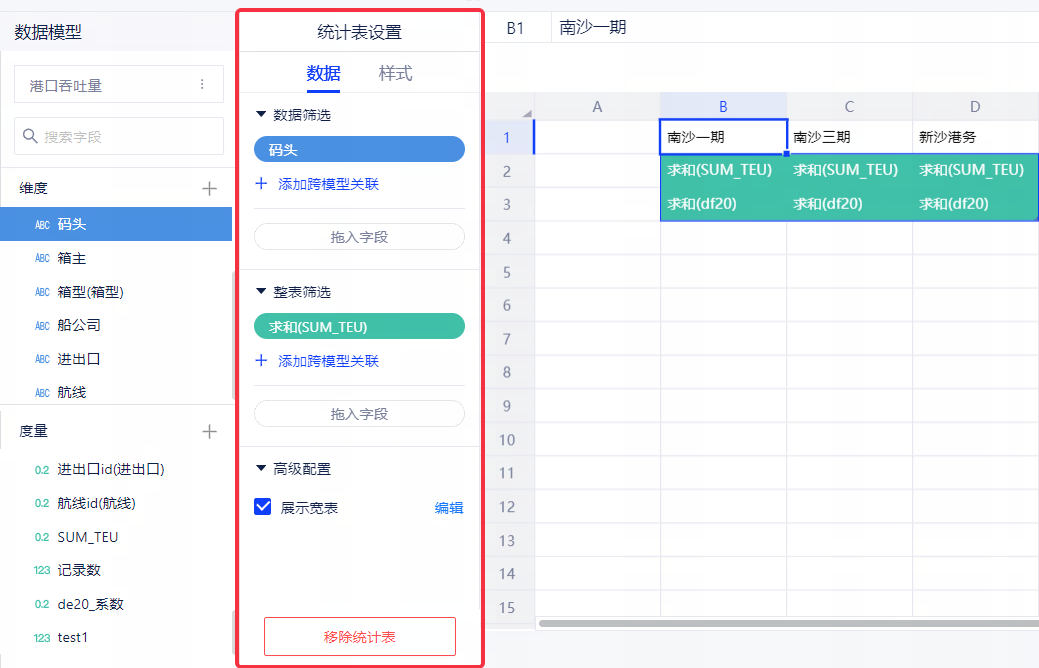Click the plus icon under 整表筛选 for 添加跨模型关联
This screenshot has width=1039, height=668.
coord(262,361)
